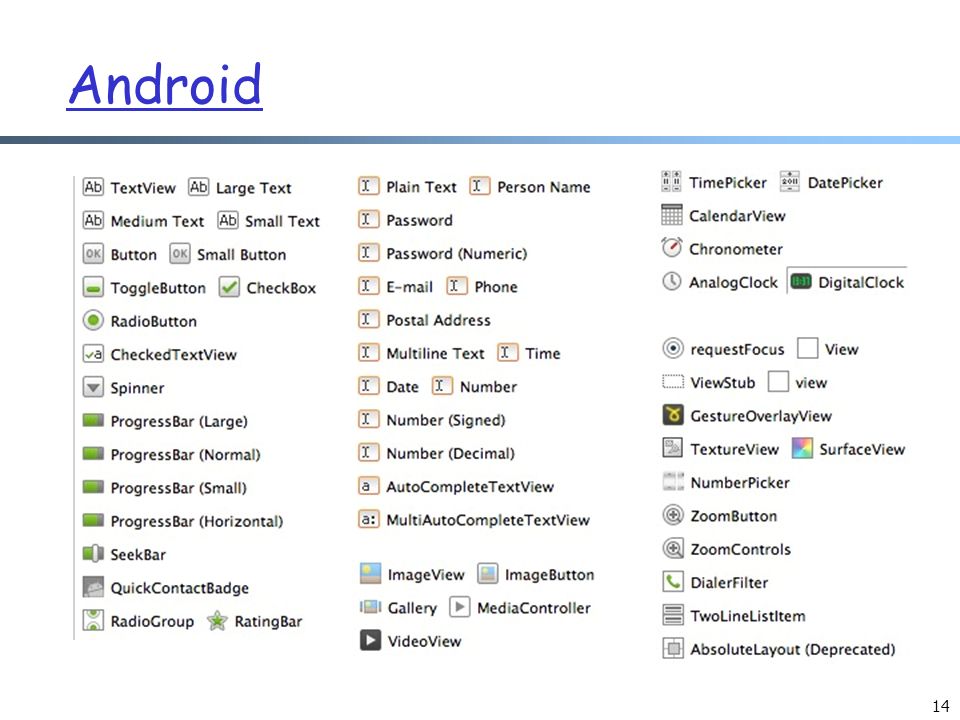The image size is (960, 720).
Task: Click the AbsoluteLayout (Deprecated) icon
Action: [x=673, y=648]
